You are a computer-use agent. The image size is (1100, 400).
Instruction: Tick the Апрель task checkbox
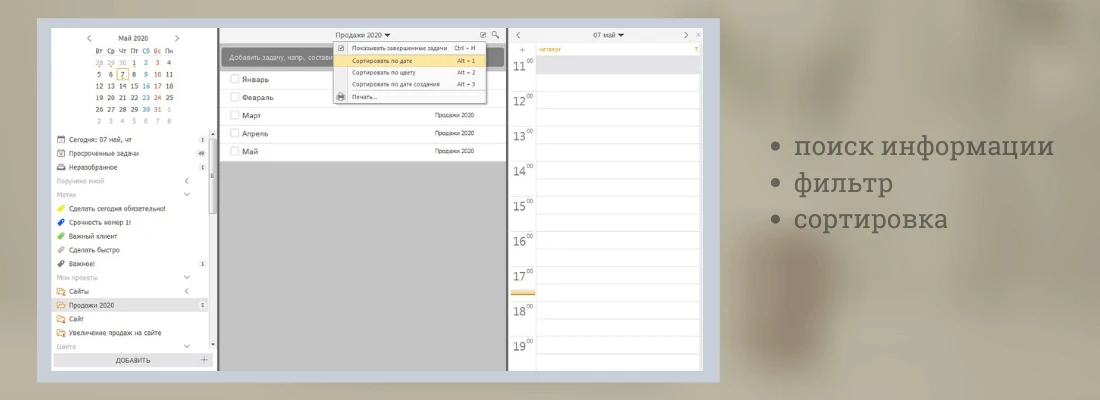pos(234,134)
